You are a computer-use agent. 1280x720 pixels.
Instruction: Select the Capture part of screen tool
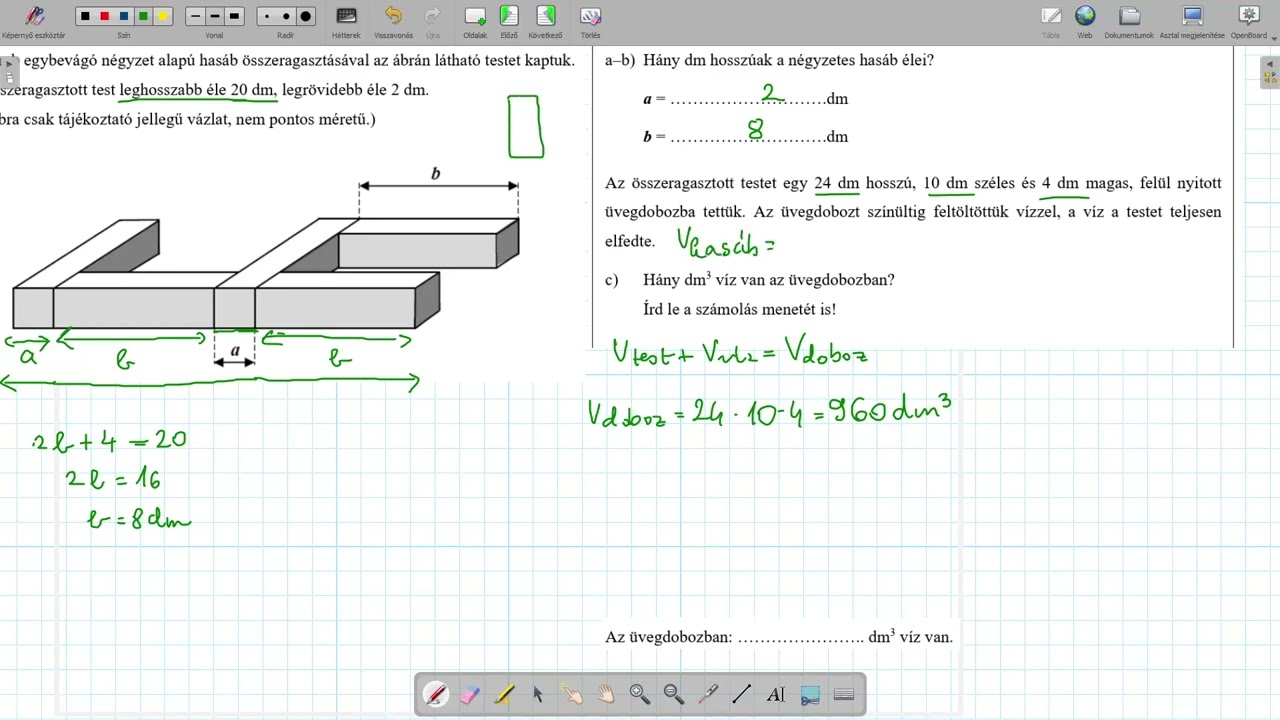(810, 694)
